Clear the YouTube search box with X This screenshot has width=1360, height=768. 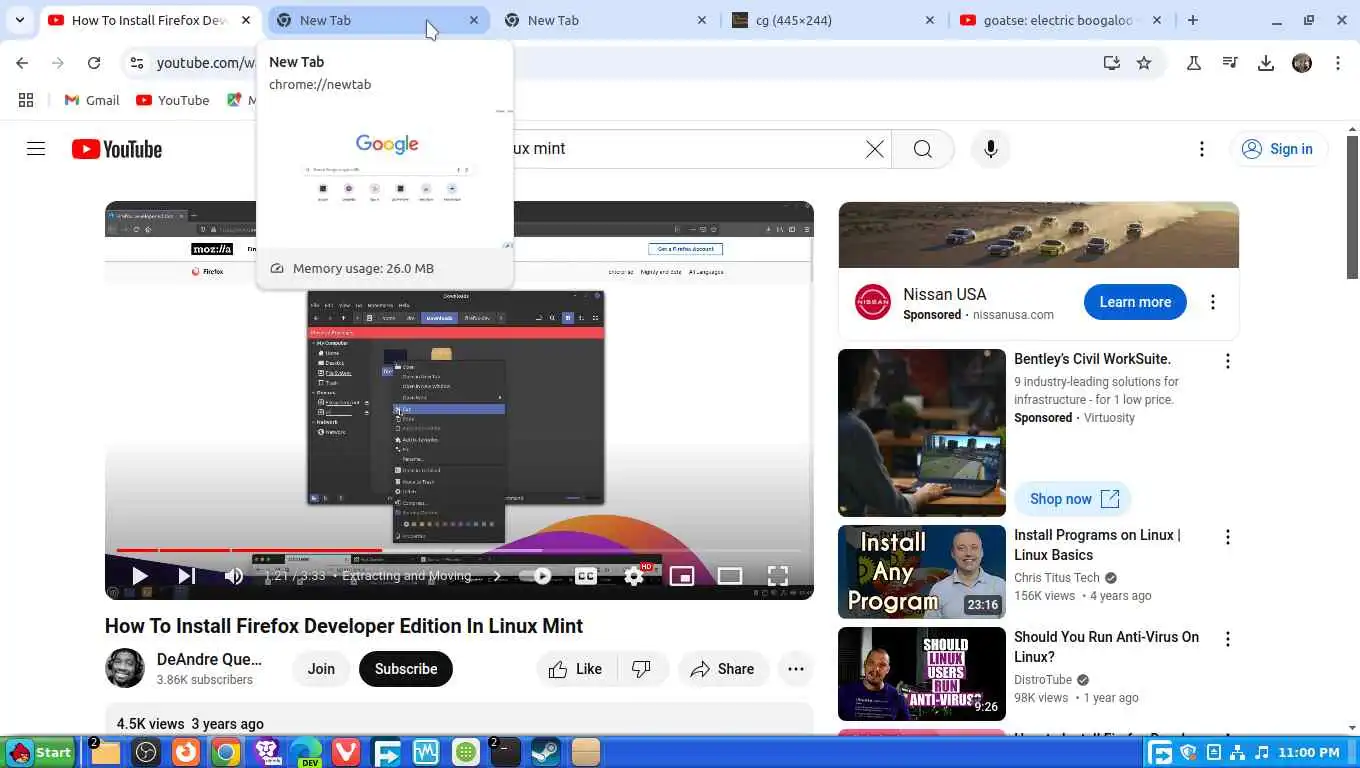(x=874, y=149)
